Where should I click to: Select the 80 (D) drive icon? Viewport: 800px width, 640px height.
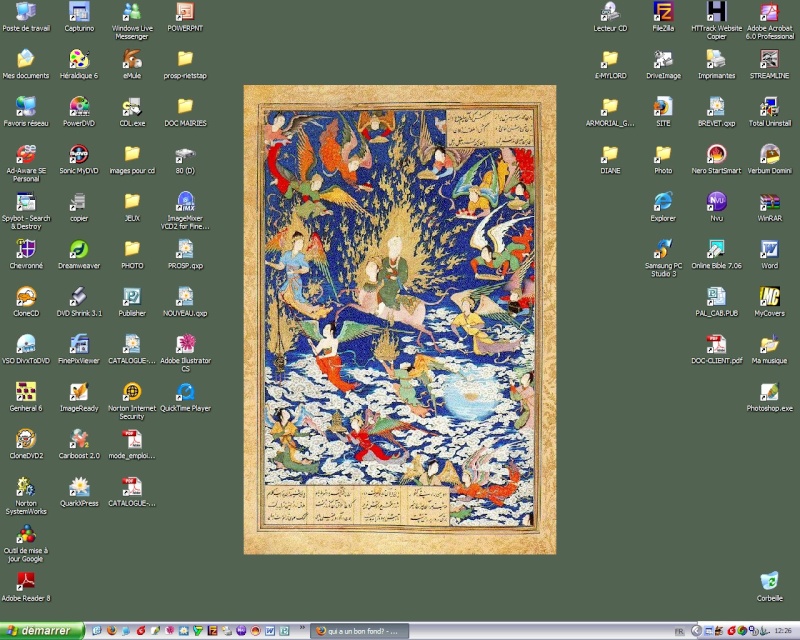185,159
